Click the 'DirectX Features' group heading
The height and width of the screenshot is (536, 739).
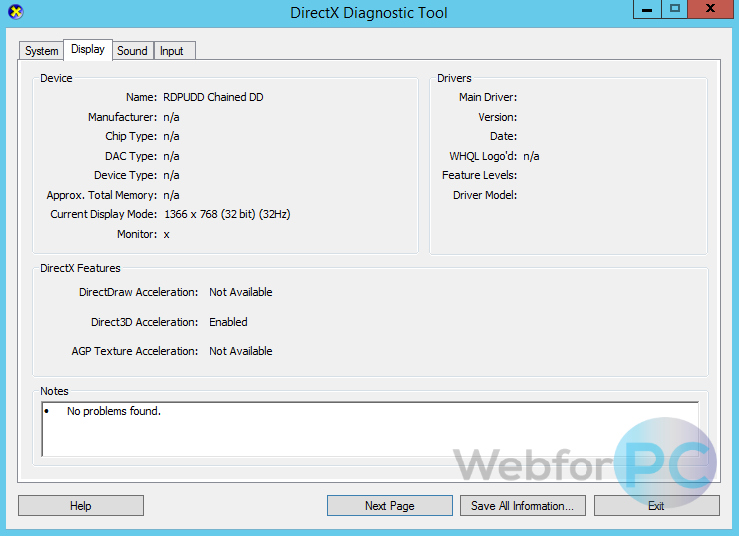80,268
